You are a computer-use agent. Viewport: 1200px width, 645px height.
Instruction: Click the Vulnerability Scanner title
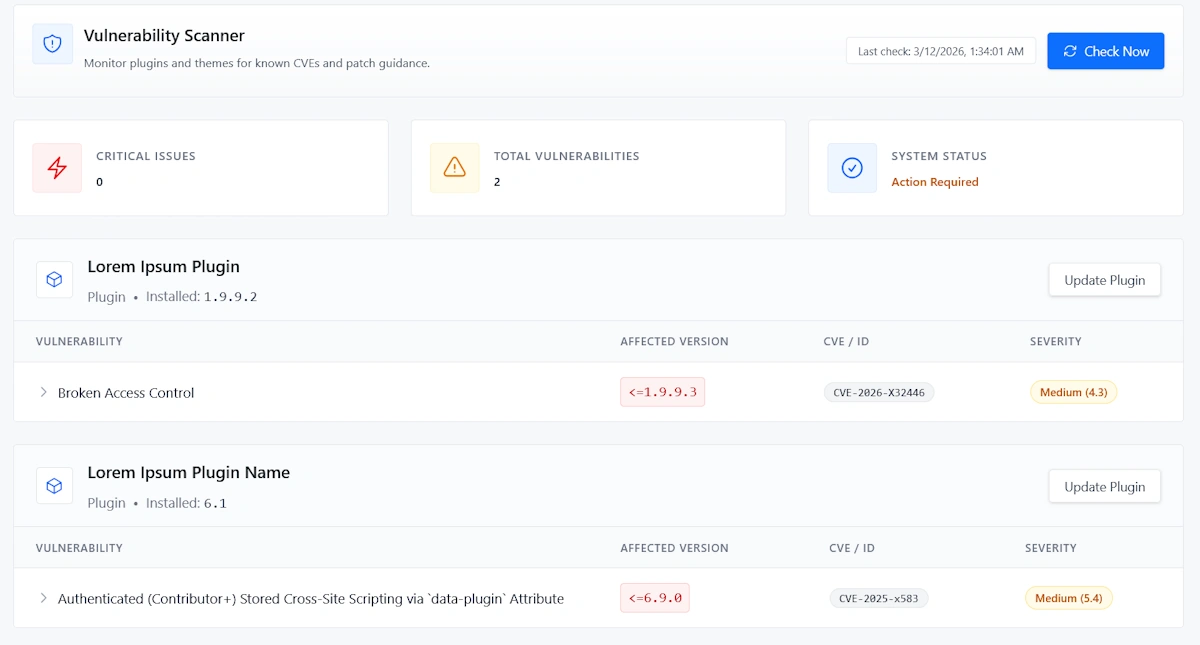(x=164, y=36)
